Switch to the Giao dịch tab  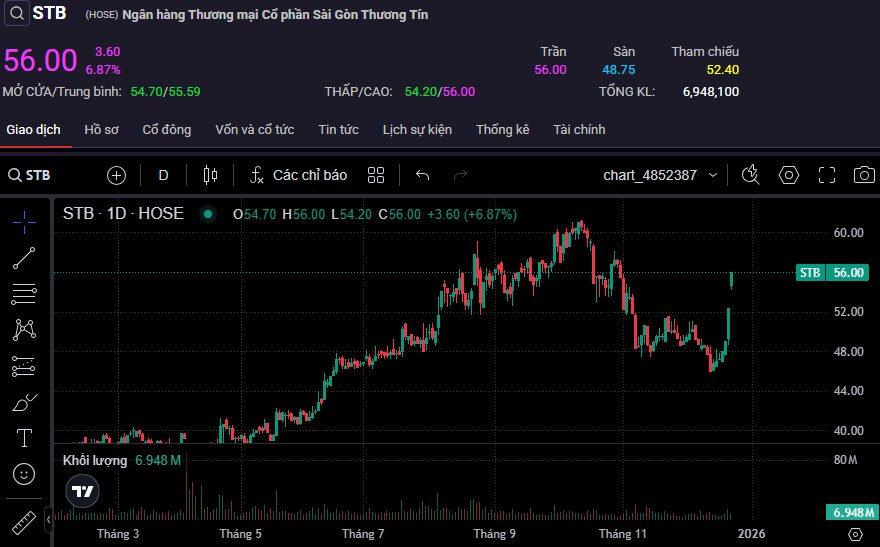coord(34,130)
